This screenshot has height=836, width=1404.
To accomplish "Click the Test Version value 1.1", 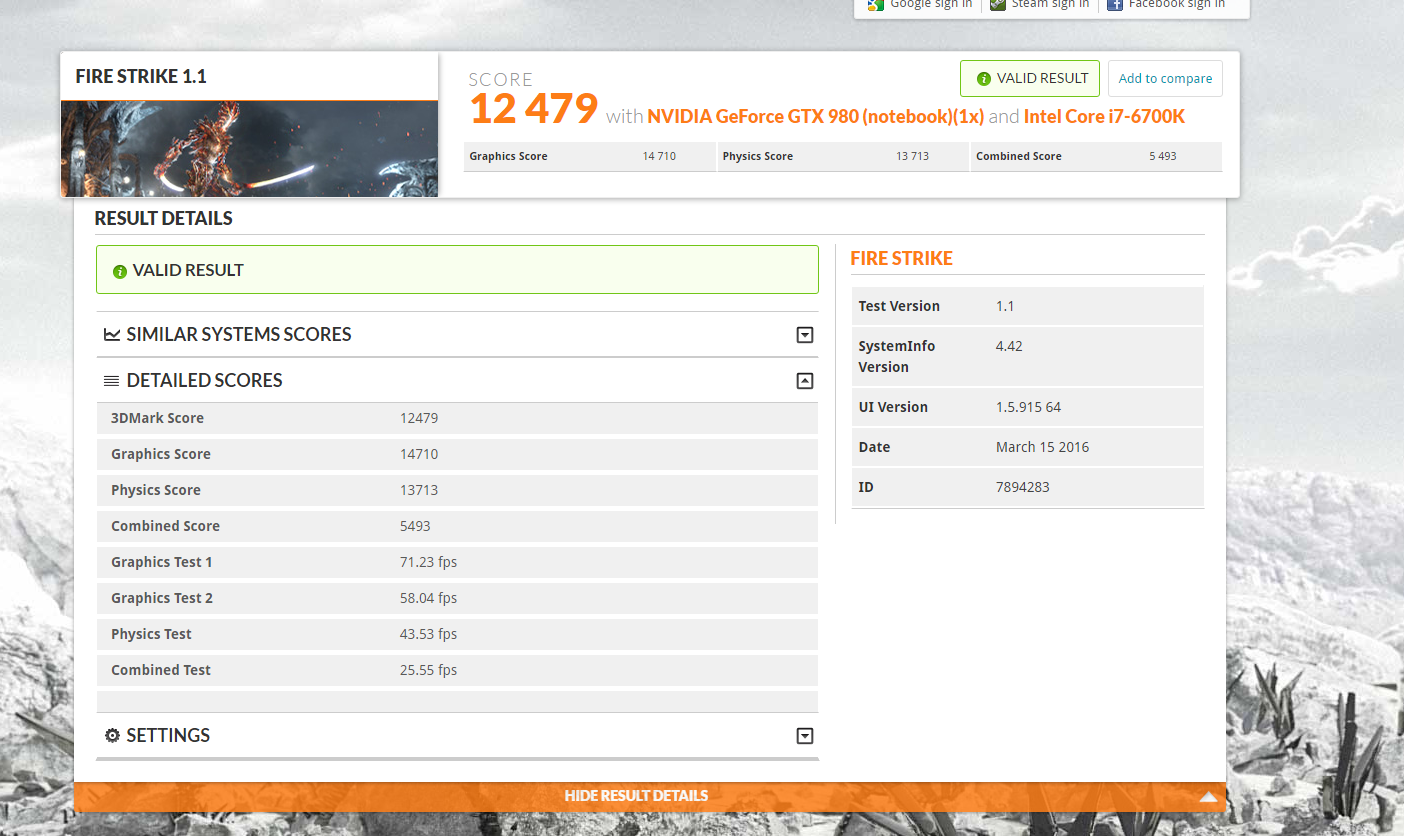I will pyautogui.click(x=1005, y=306).
